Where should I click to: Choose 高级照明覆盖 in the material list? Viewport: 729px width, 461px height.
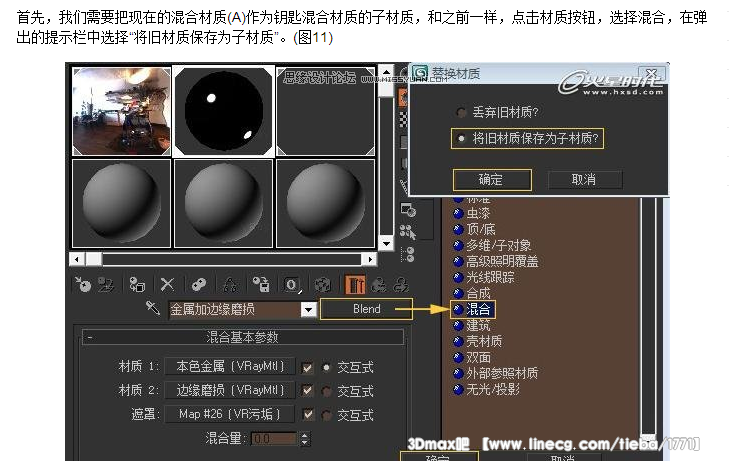[x=502, y=261]
